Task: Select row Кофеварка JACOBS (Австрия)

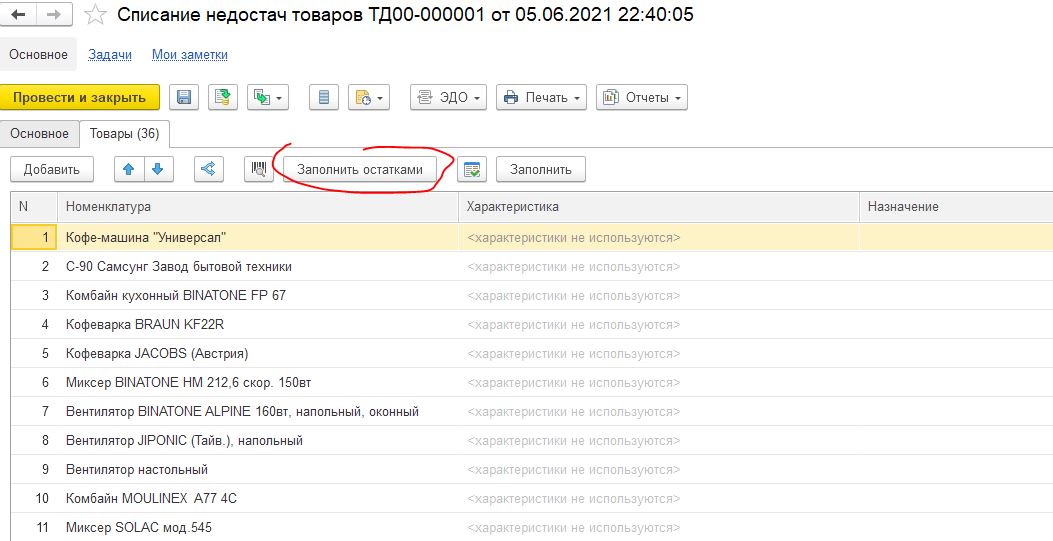Action: coord(532,354)
